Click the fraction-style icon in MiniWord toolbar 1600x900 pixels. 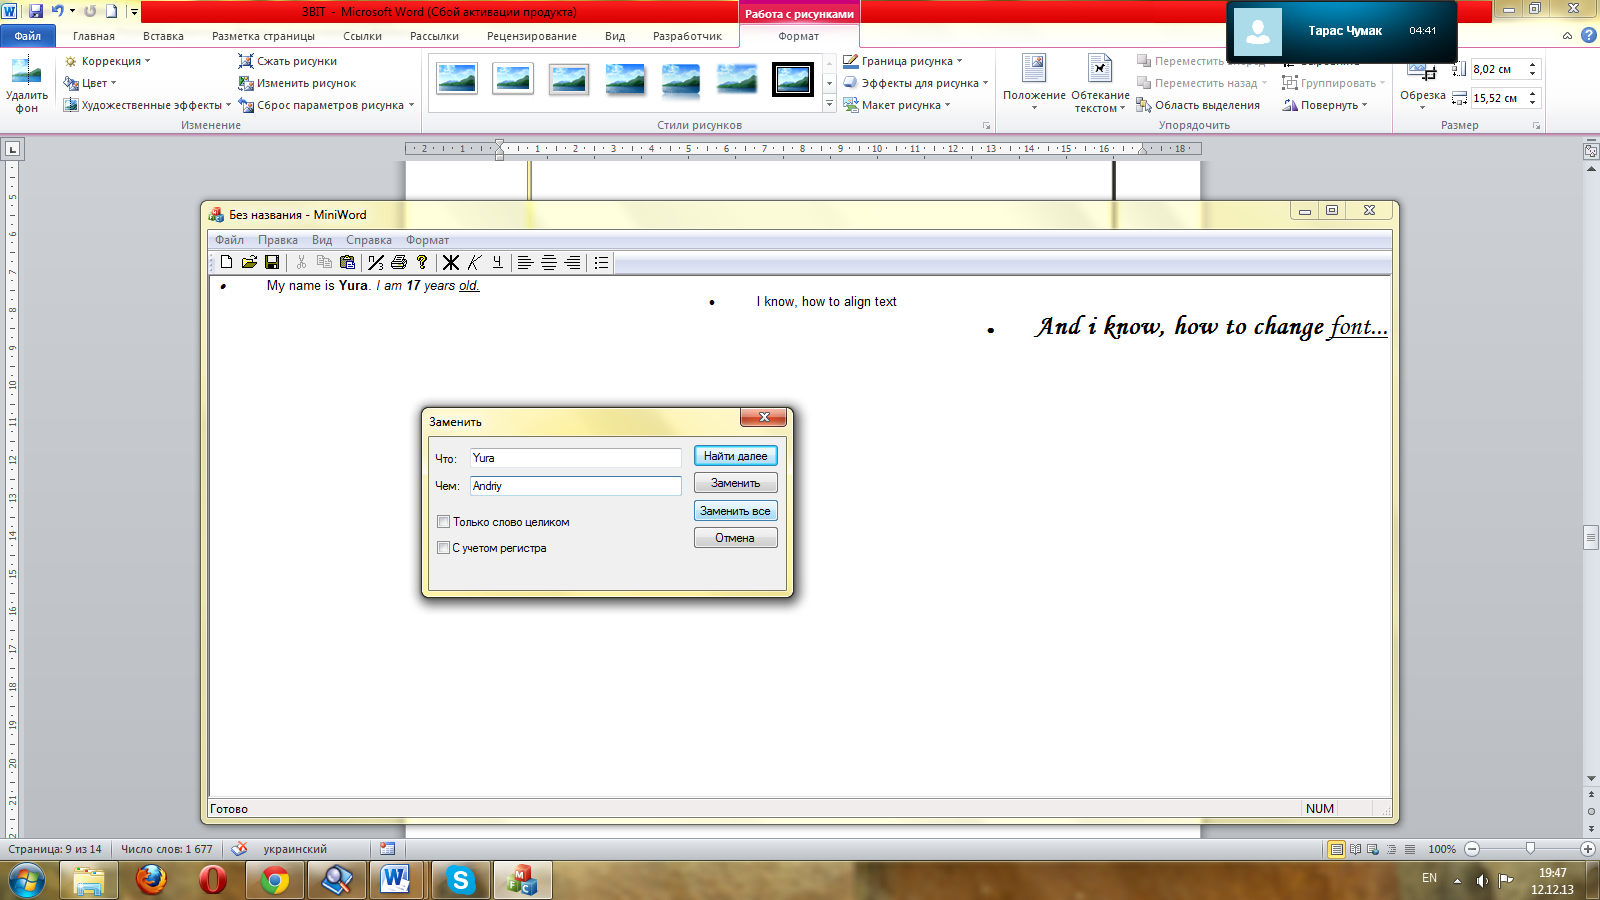376,262
